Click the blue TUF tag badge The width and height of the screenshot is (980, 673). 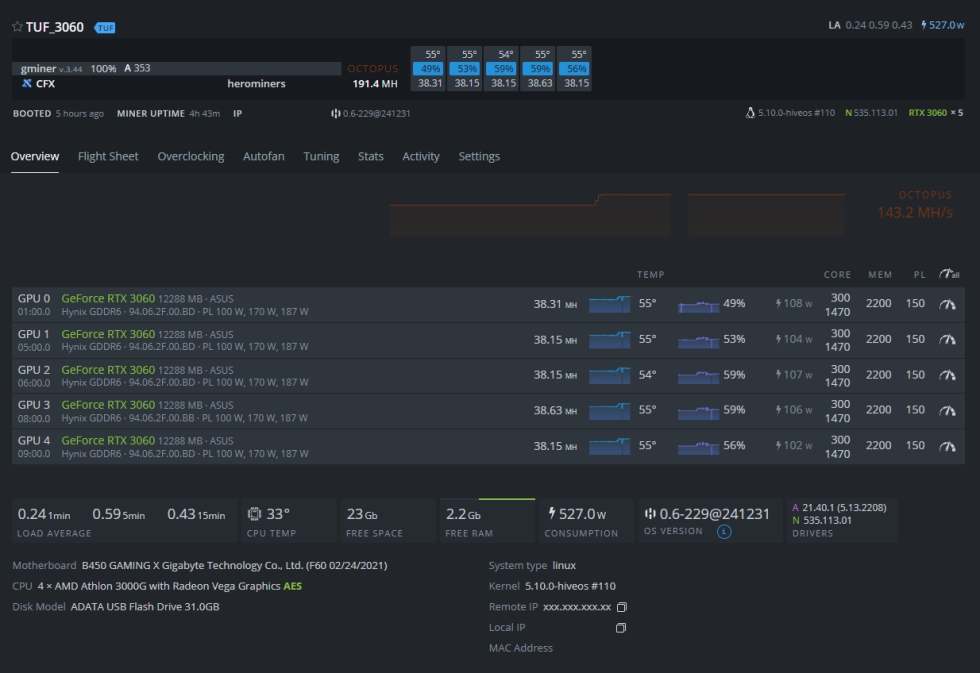pyautogui.click(x=105, y=27)
